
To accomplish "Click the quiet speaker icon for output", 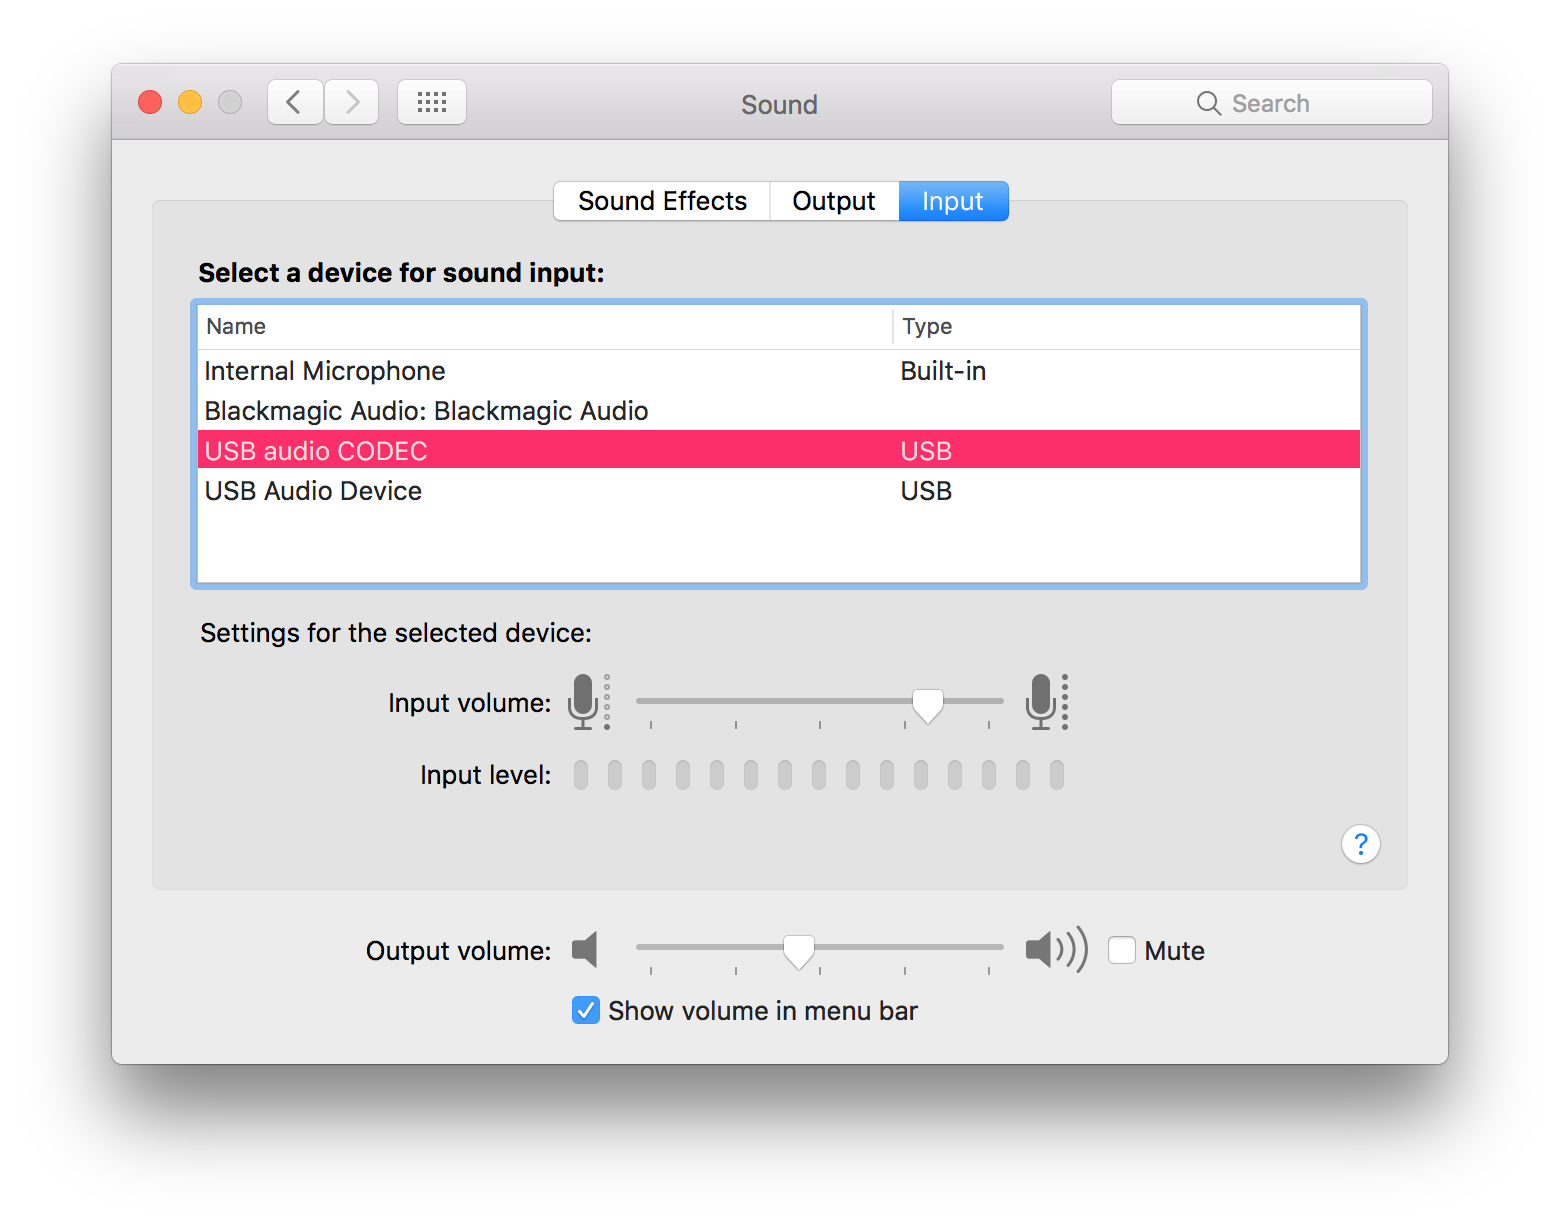I will pos(585,949).
